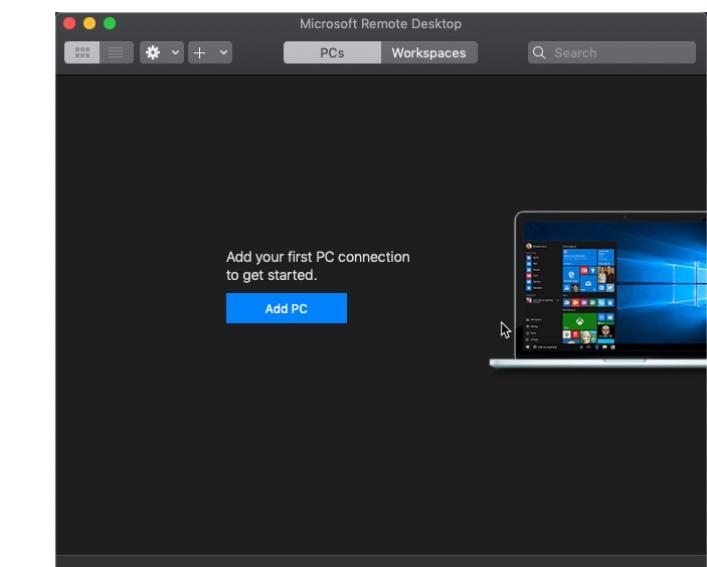Expand the chevron beside the gear icon

175,53
